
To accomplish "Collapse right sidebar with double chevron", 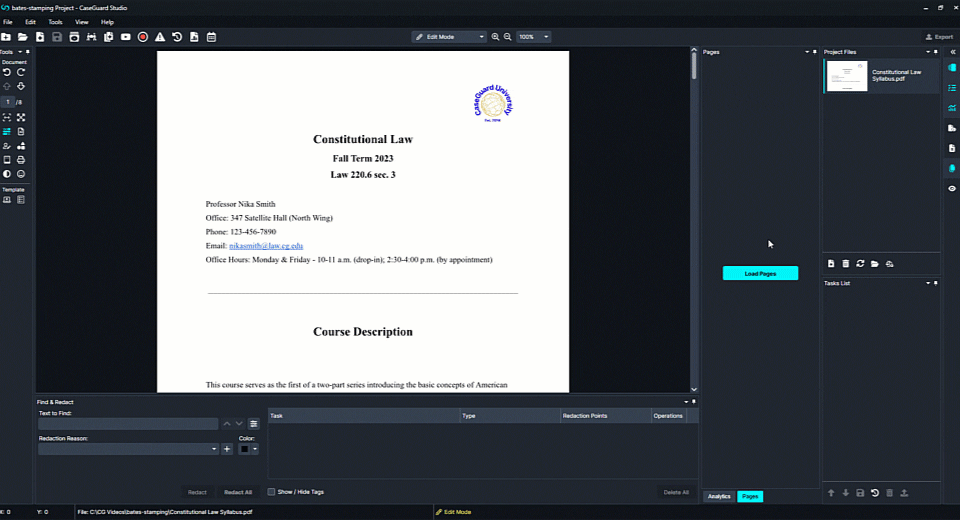I will (x=953, y=52).
